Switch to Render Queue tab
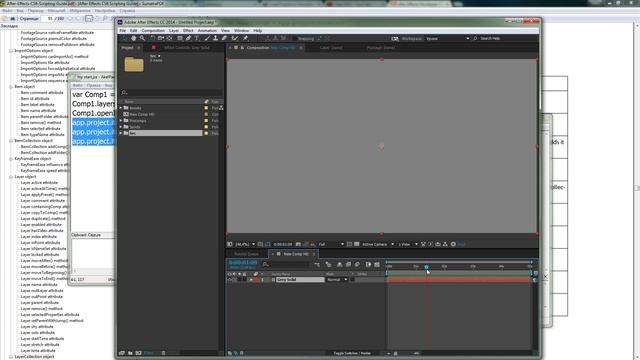 pyautogui.click(x=246, y=254)
